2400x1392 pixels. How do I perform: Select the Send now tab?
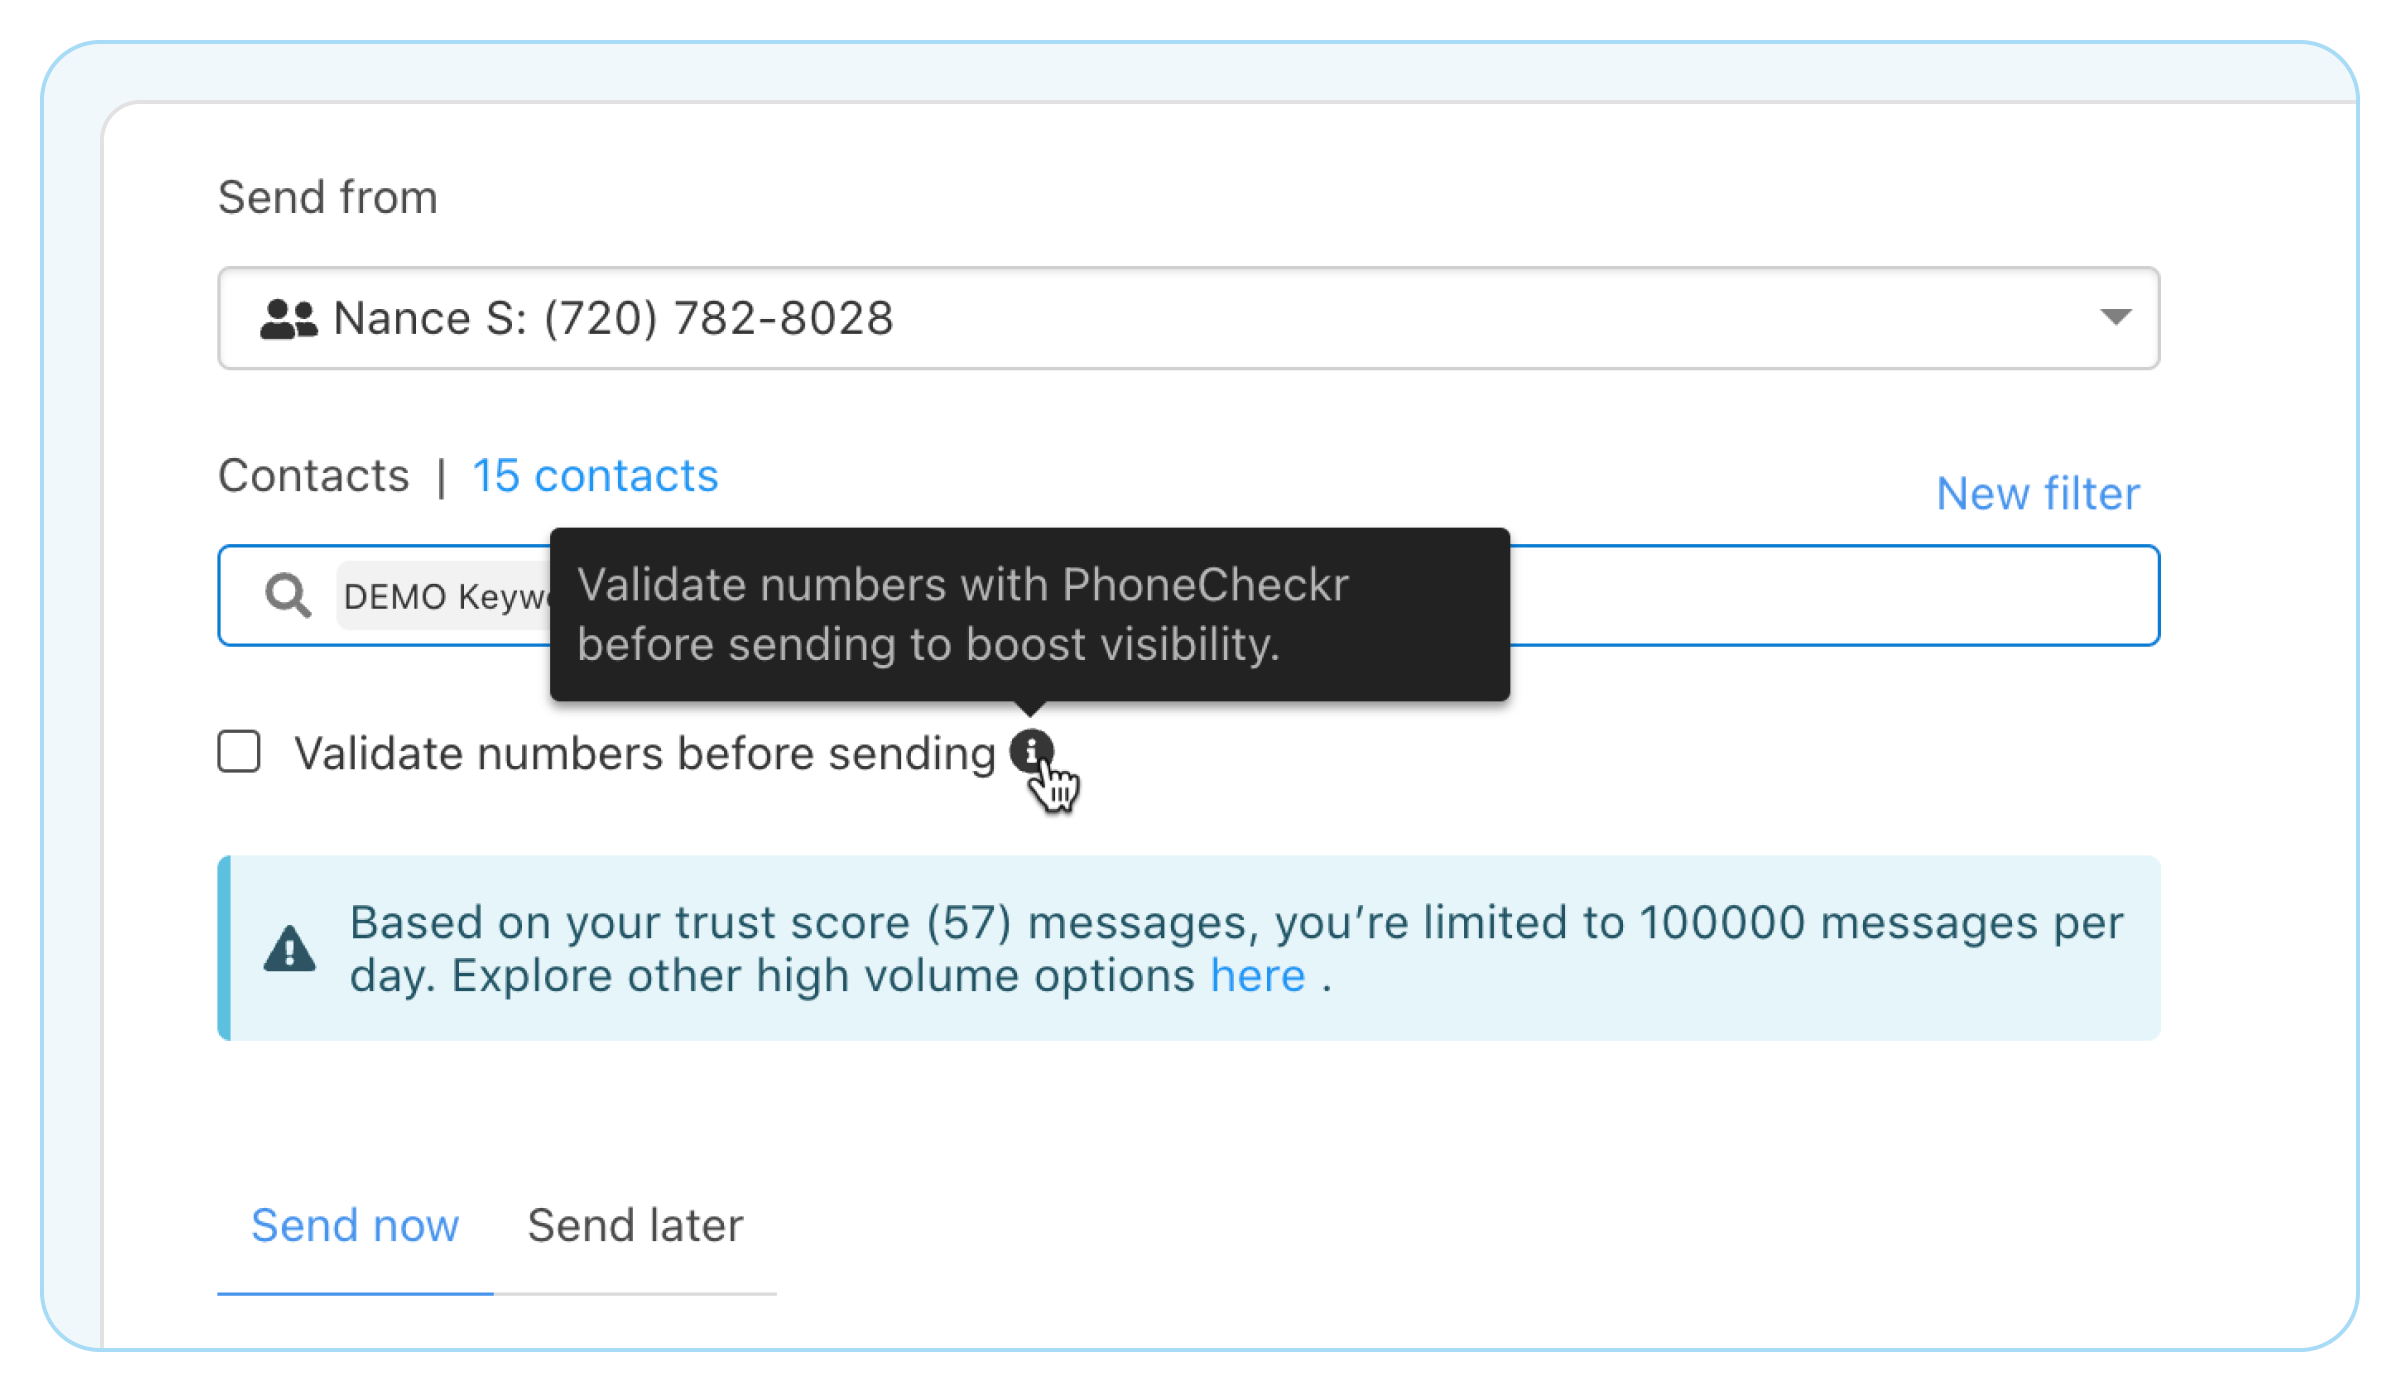tap(356, 1224)
